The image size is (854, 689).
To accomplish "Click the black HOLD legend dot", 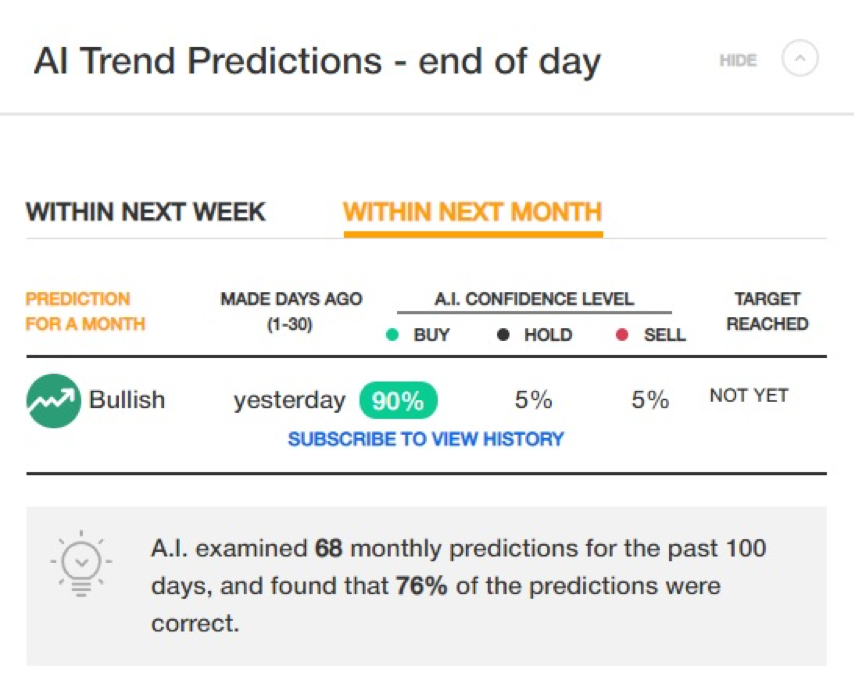I will (503, 334).
